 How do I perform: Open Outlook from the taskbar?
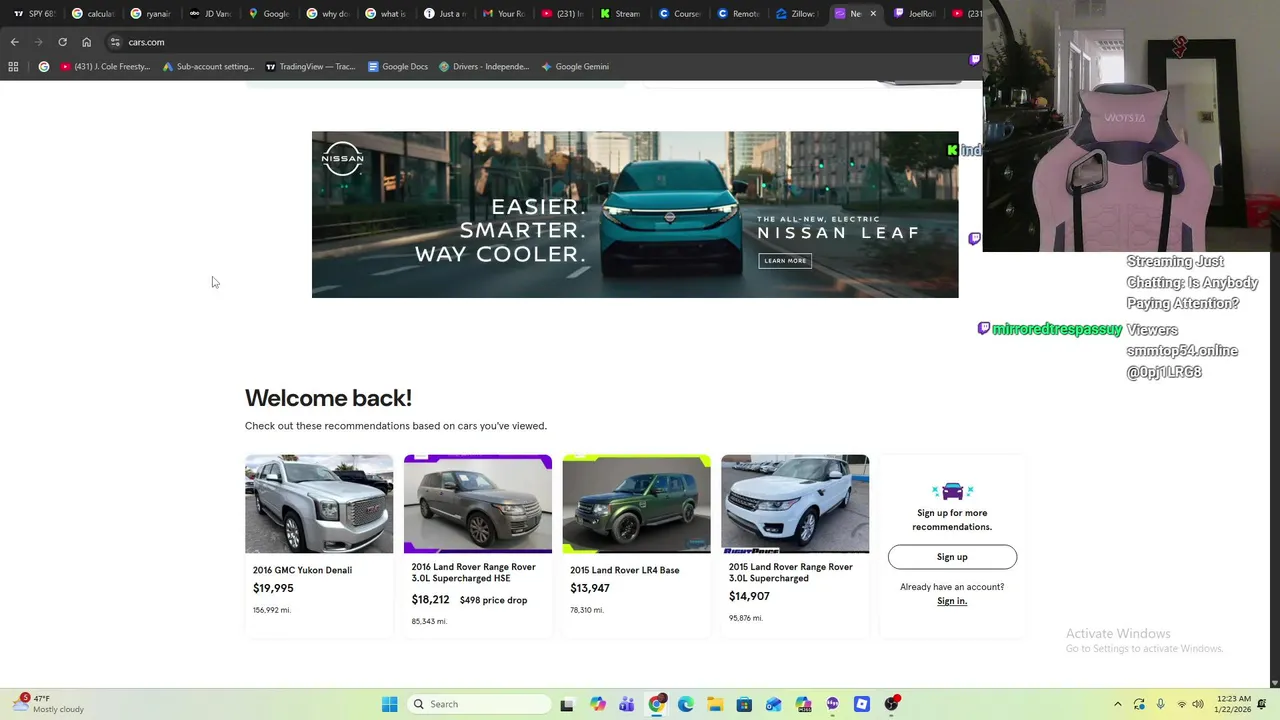pos(773,704)
